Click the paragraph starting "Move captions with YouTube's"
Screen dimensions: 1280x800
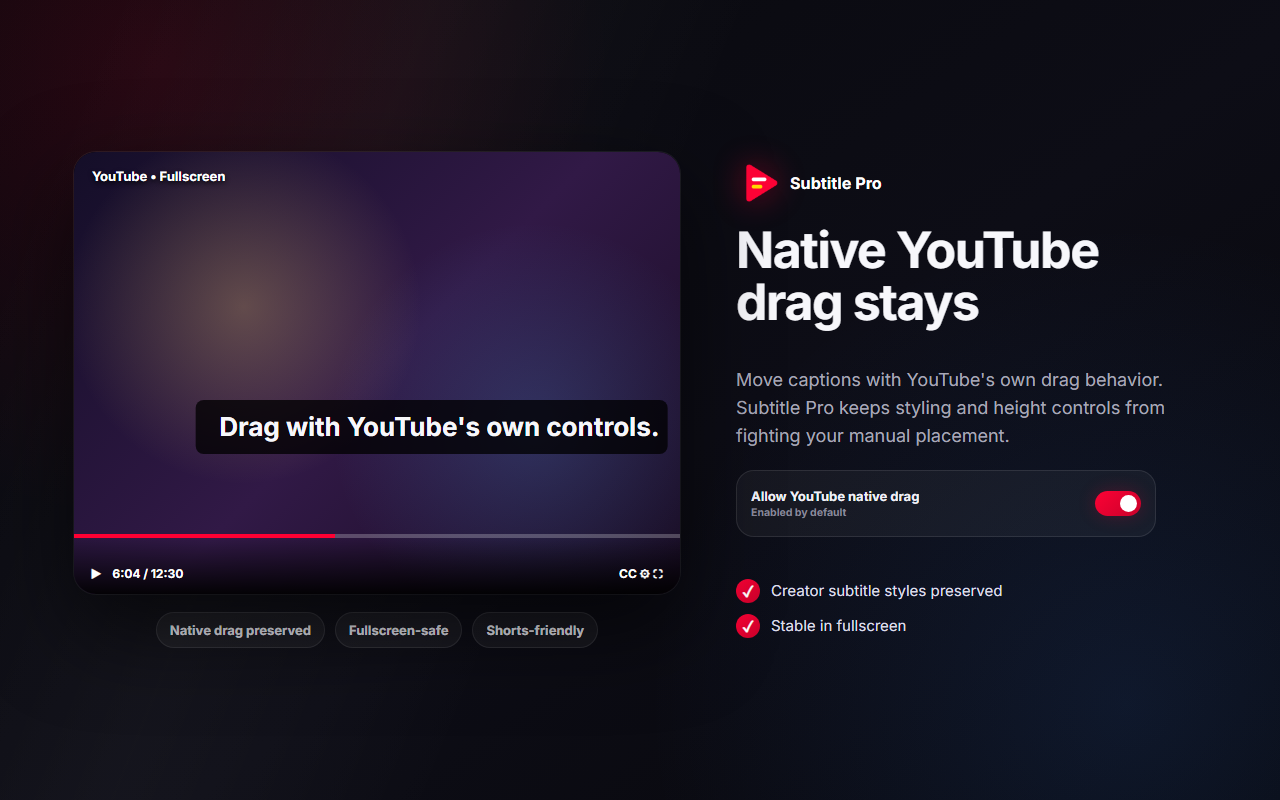pos(950,408)
